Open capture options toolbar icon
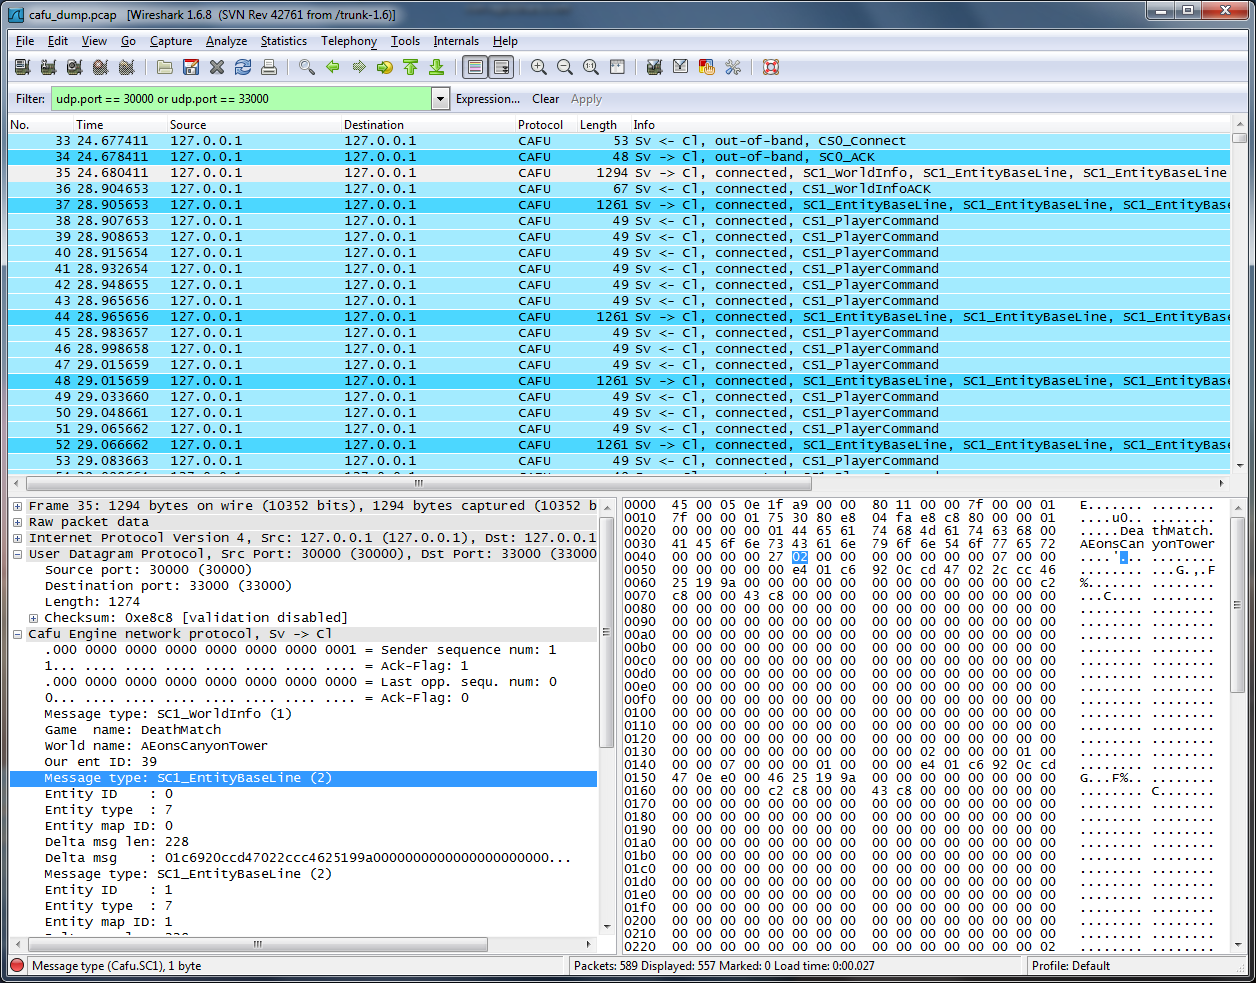1256x983 pixels. (x=48, y=67)
